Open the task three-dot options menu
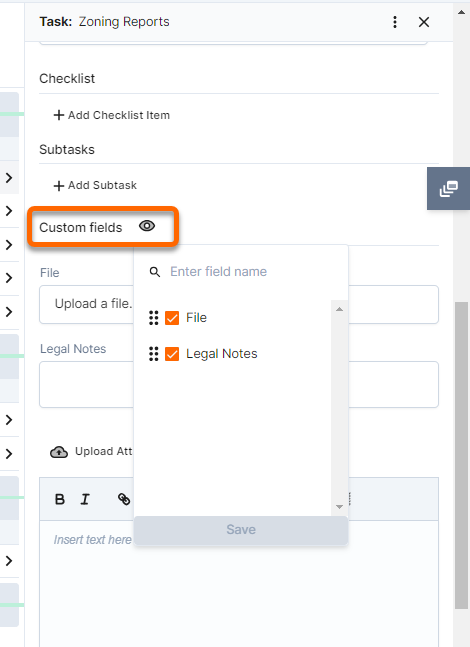The height and width of the screenshot is (647, 470). [x=395, y=22]
